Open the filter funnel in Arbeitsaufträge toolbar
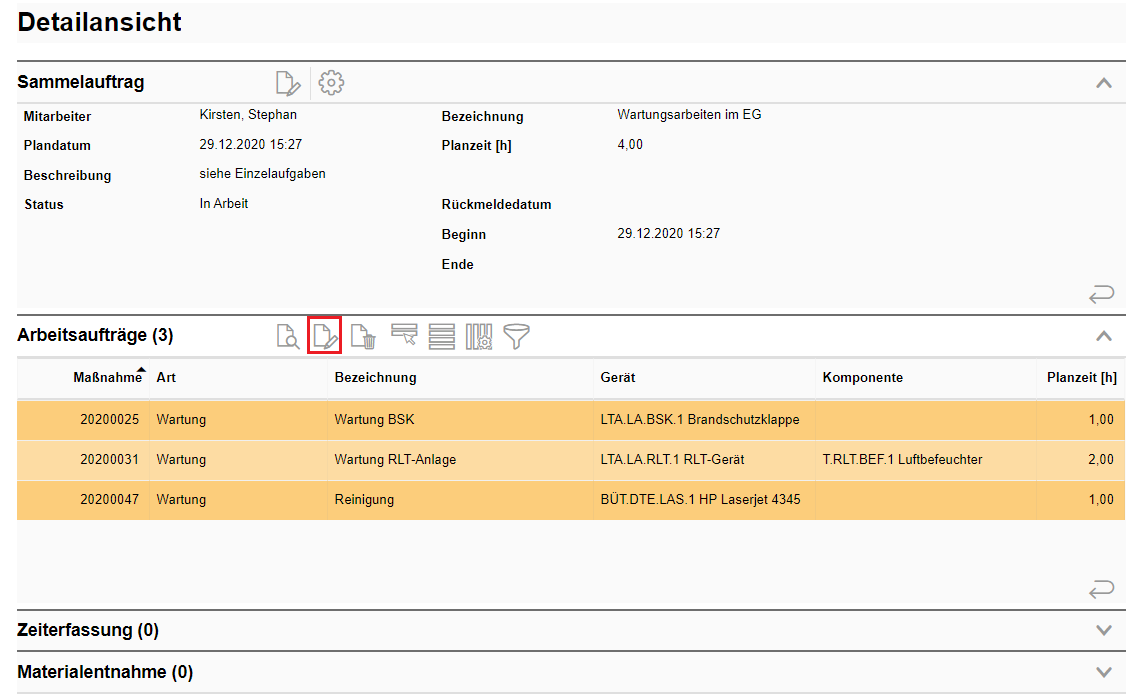The width and height of the screenshot is (1143, 699). coord(516,337)
